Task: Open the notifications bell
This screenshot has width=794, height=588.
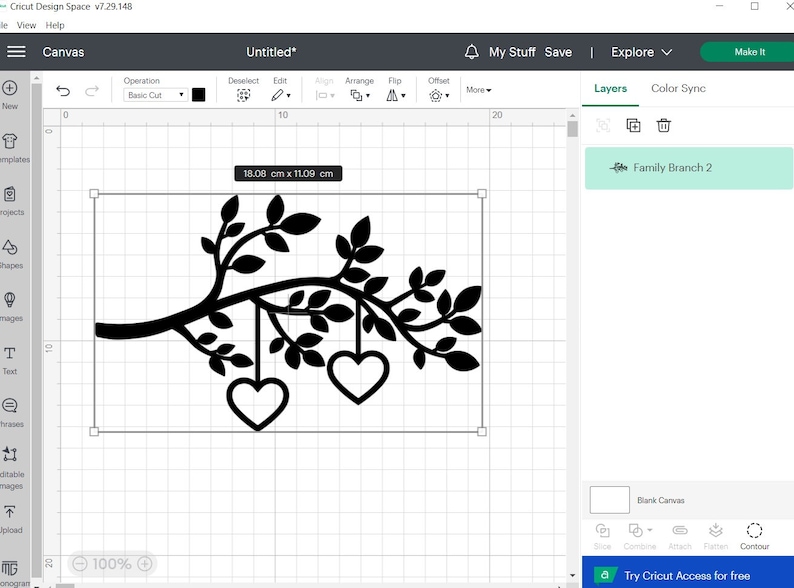Action: pos(472,52)
